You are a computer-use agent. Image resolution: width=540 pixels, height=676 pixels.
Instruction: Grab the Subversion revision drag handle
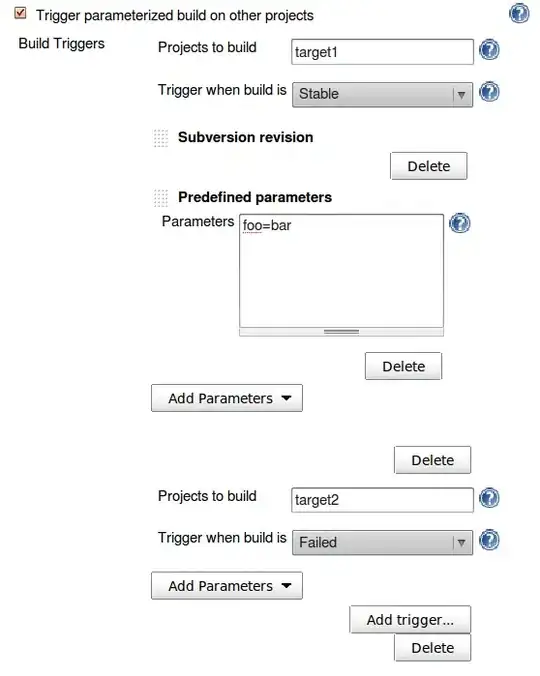[x=161, y=138]
